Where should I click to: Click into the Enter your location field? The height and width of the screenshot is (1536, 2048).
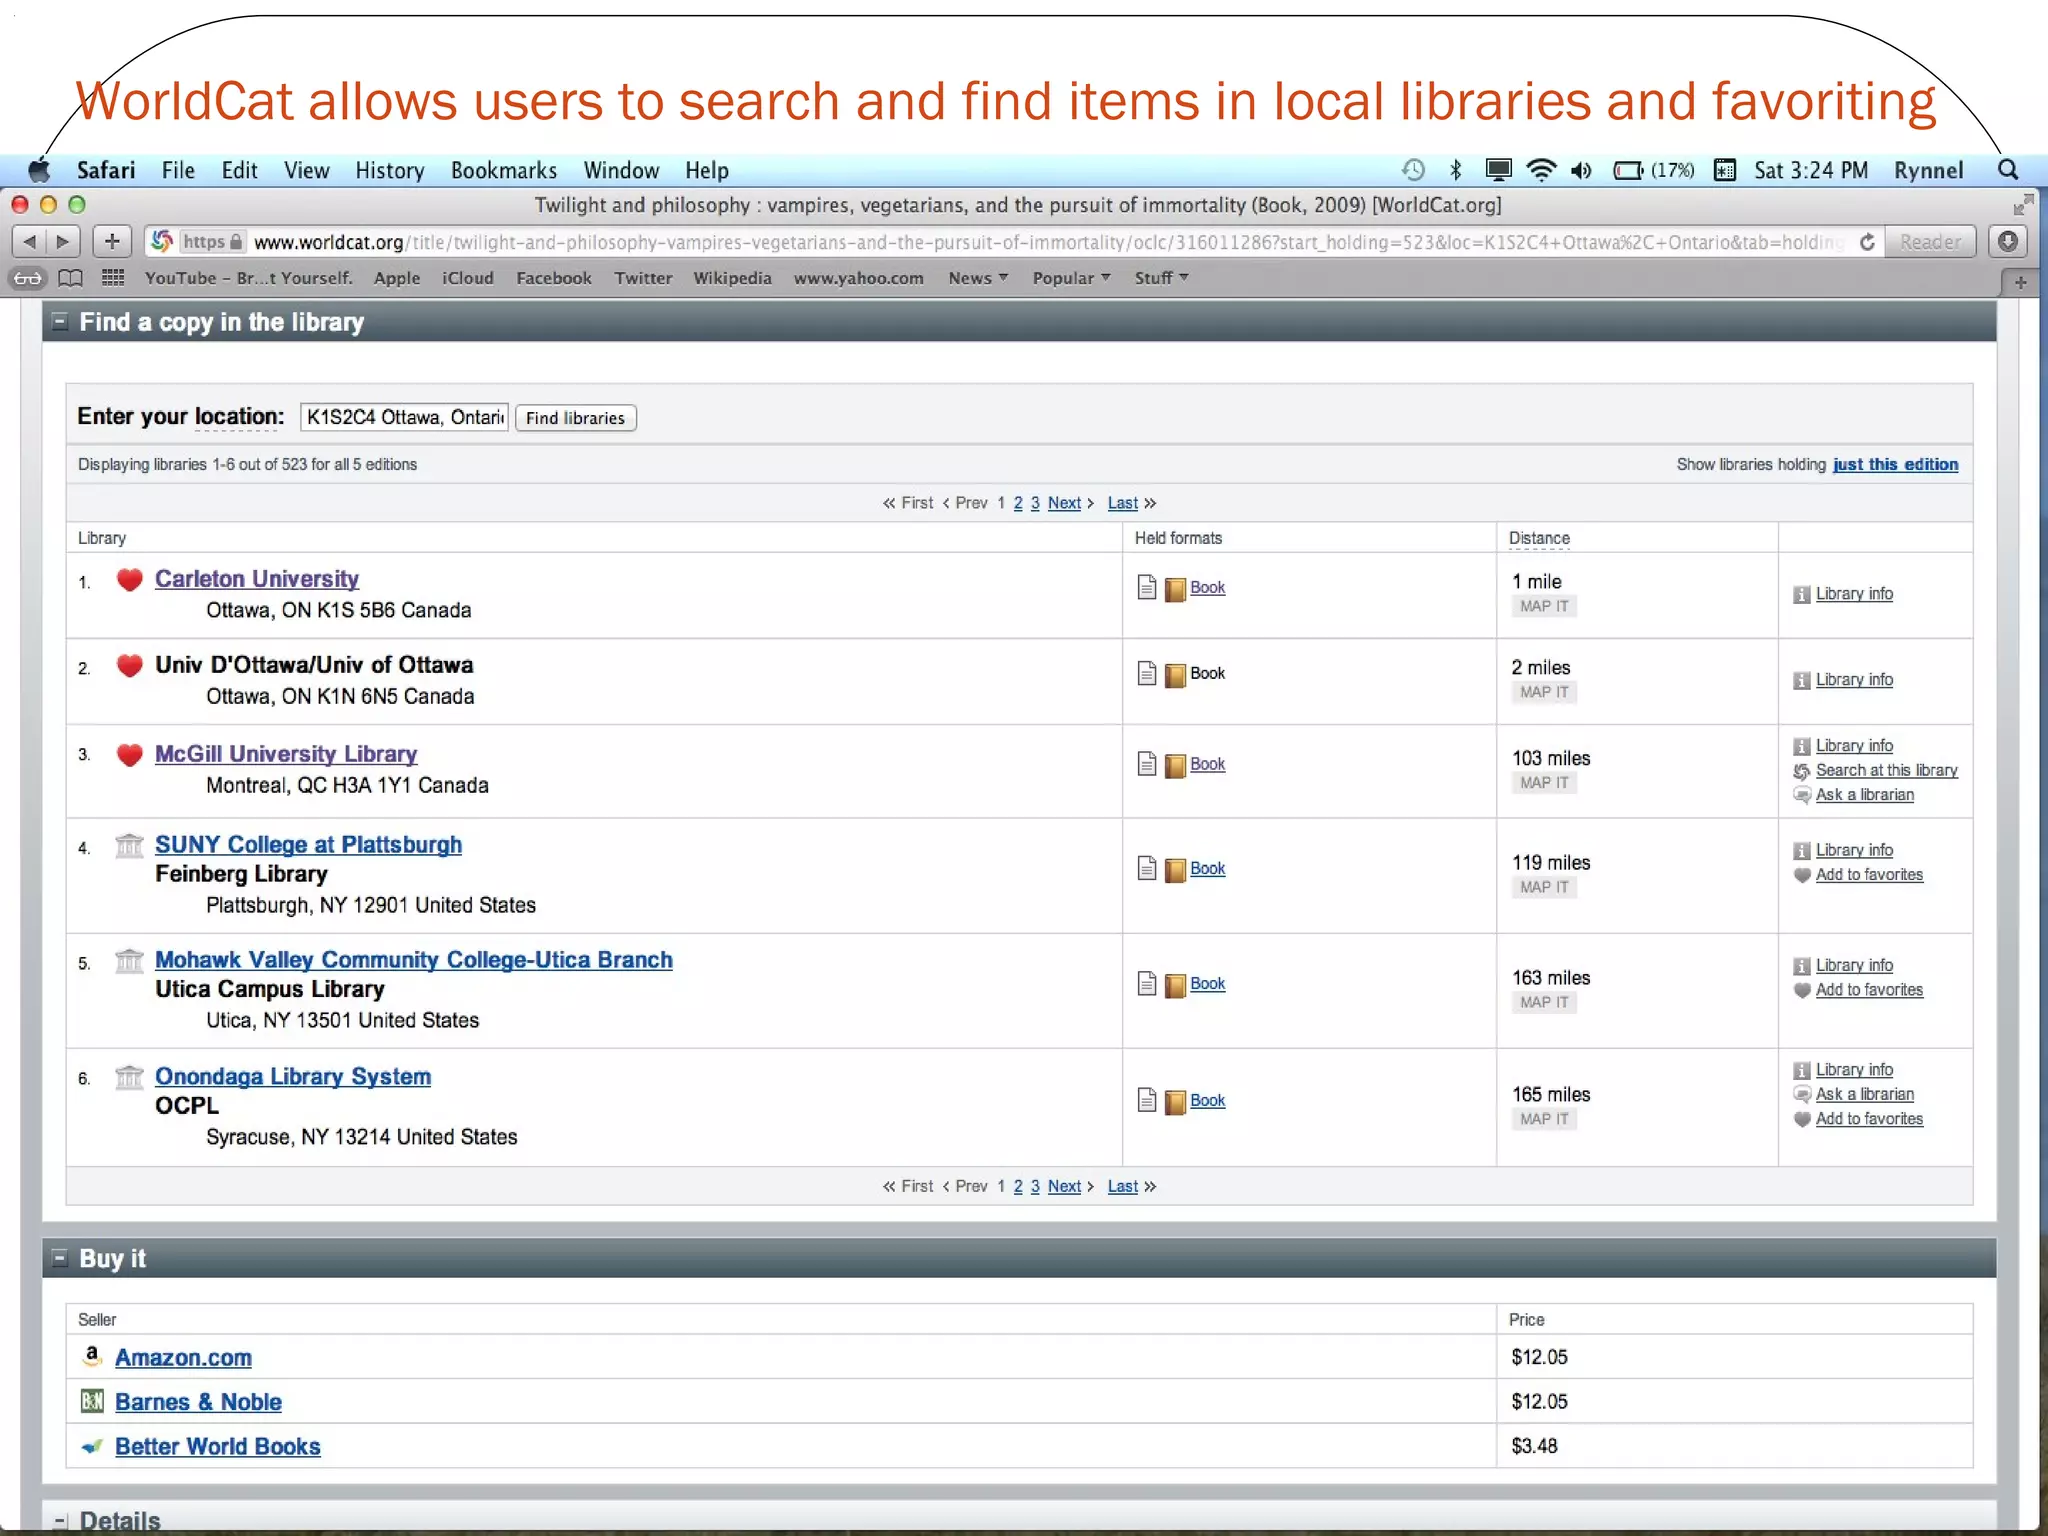point(404,417)
